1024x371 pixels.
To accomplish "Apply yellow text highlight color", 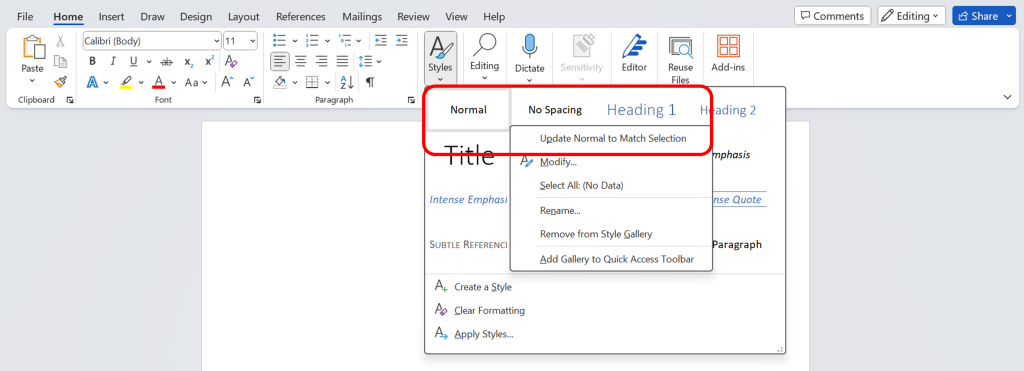I will [x=127, y=82].
